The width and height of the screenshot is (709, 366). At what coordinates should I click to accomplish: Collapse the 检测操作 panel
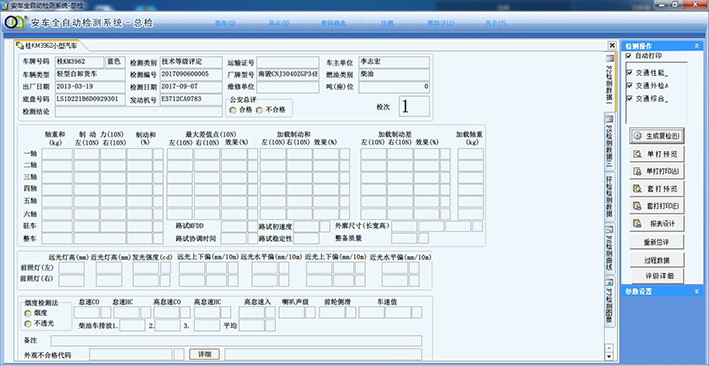[697, 46]
